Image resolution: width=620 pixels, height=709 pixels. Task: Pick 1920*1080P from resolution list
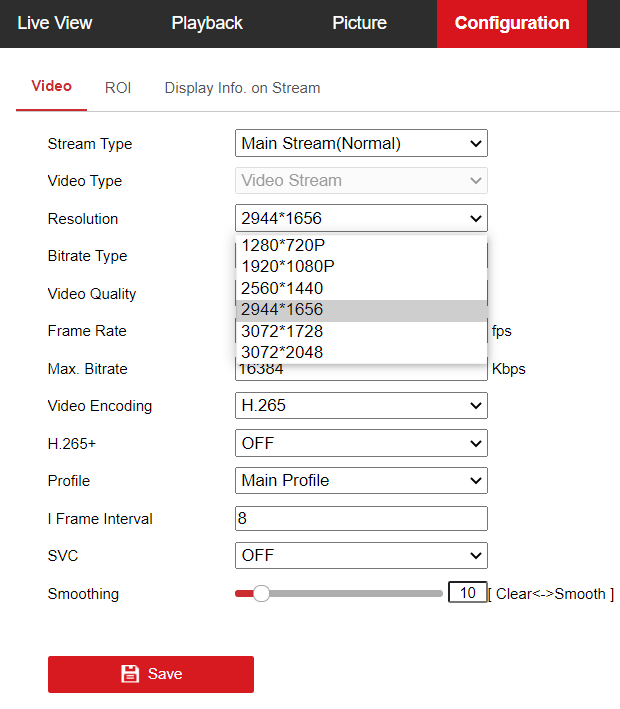288,267
